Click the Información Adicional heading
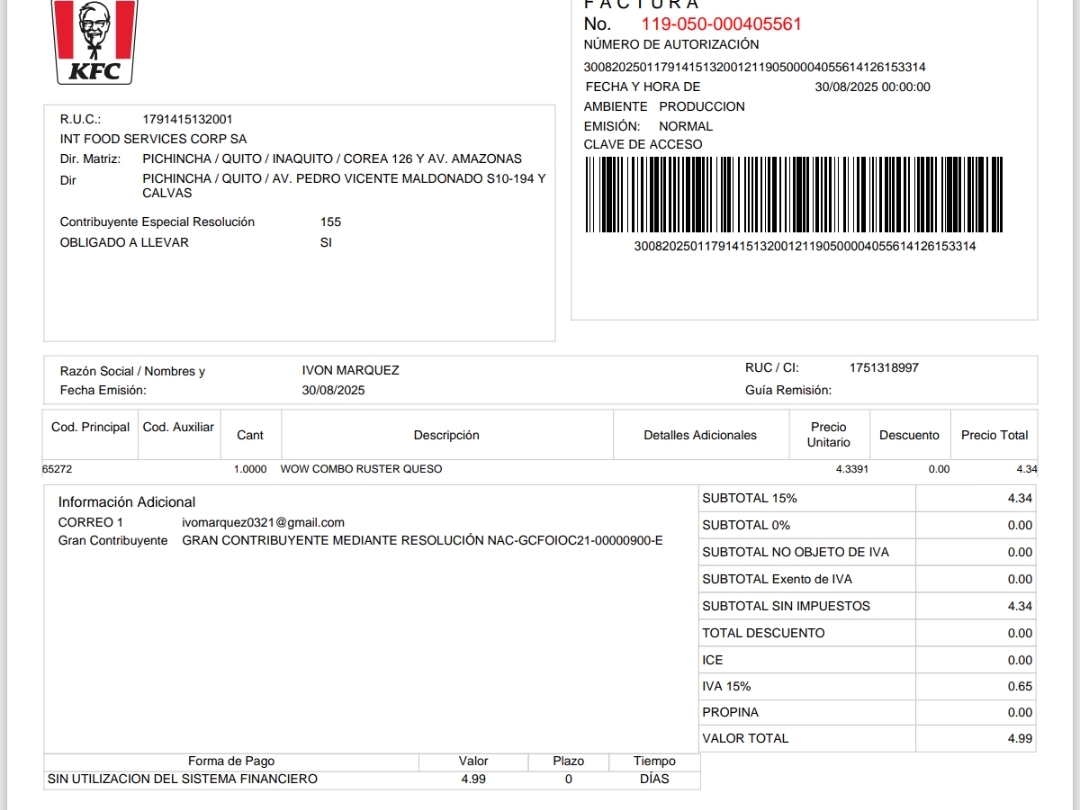 [127, 502]
